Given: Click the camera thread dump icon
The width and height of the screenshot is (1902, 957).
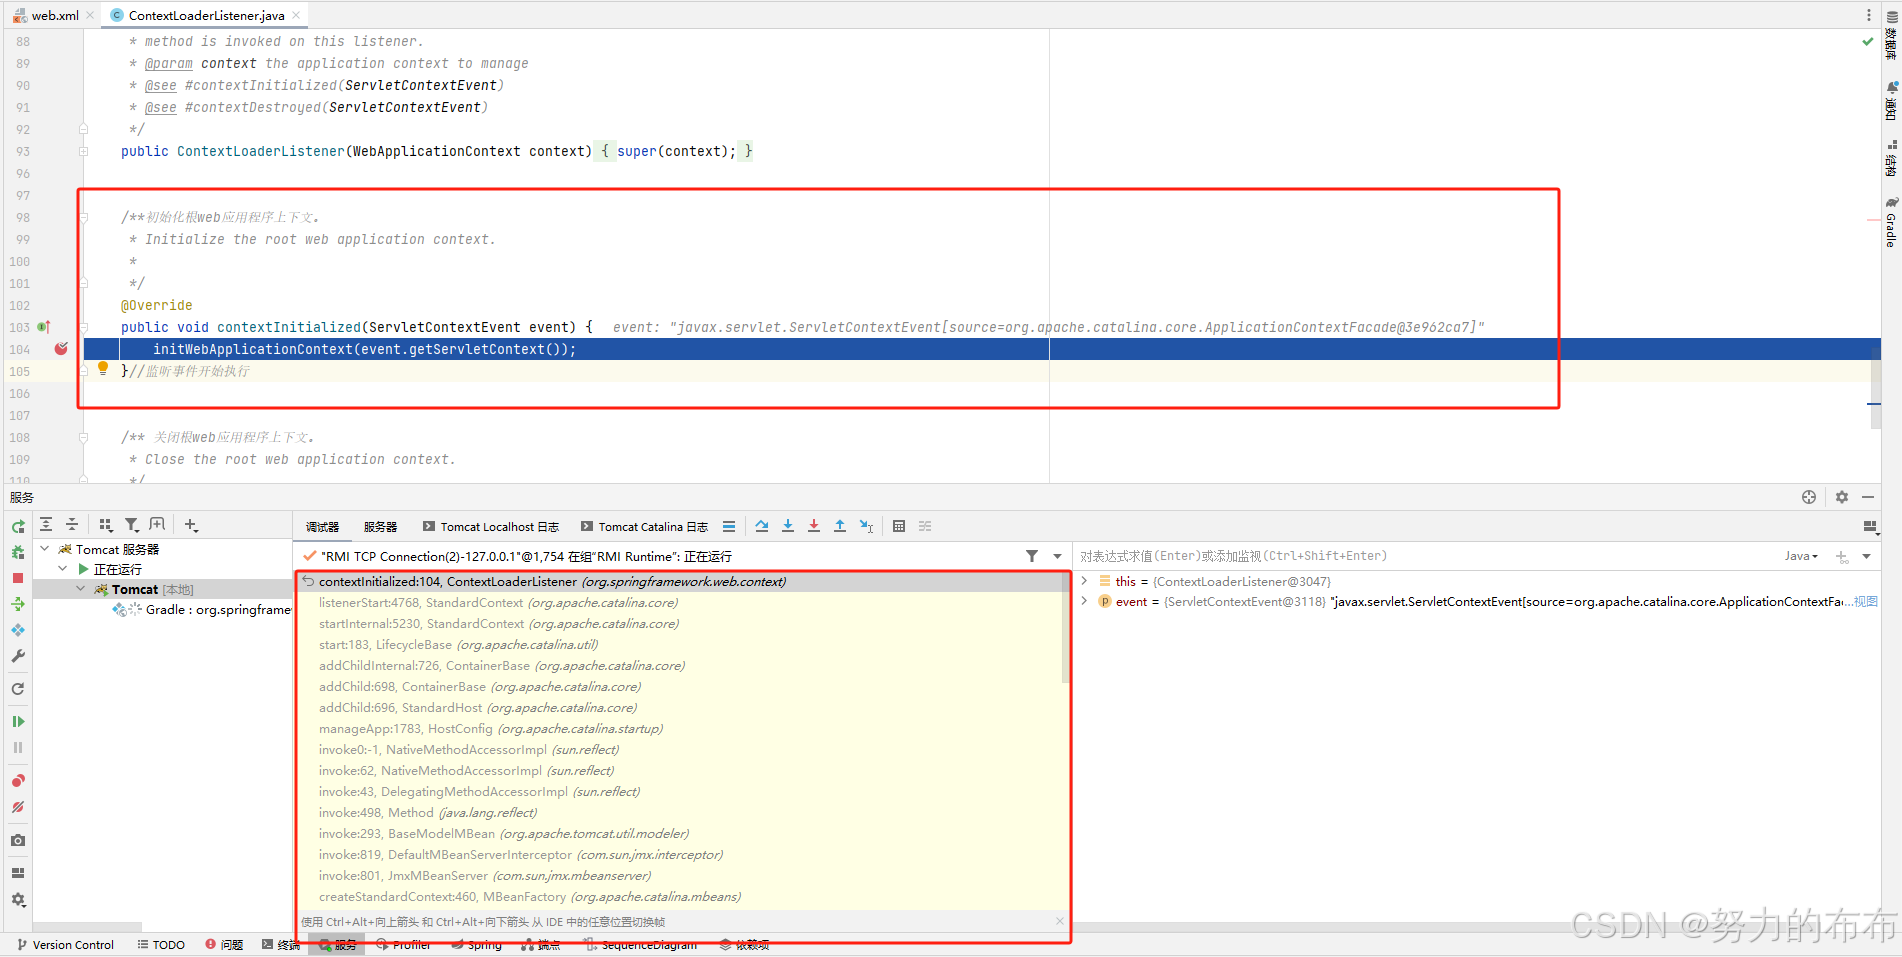Looking at the screenshot, I should pyautogui.click(x=18, y=841).
